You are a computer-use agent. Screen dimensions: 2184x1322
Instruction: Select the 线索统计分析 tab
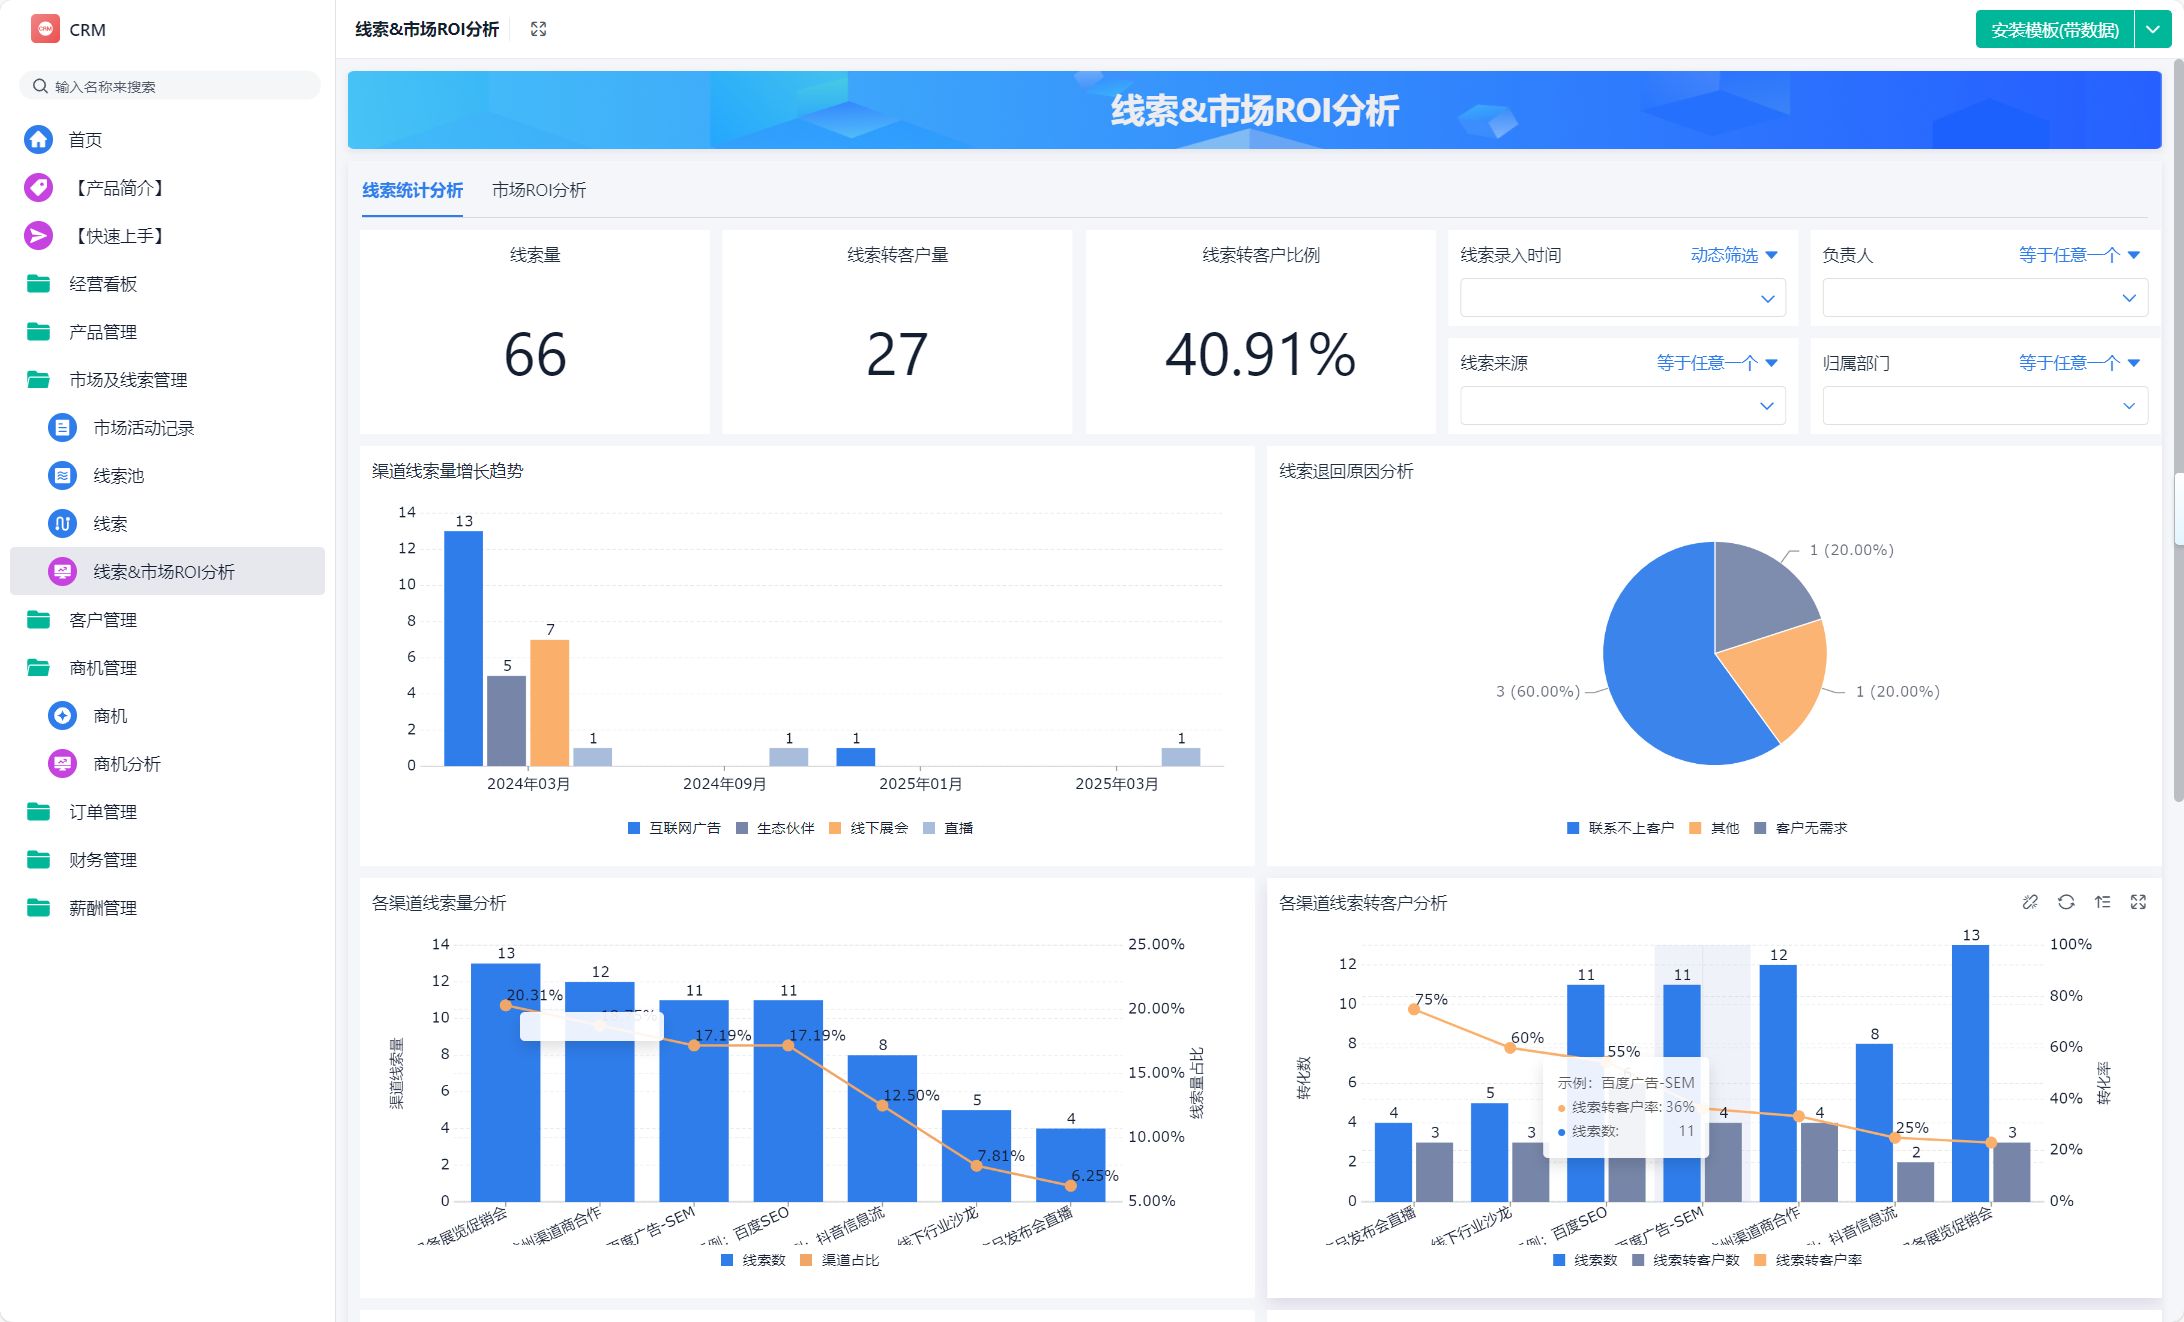point(412,190)
